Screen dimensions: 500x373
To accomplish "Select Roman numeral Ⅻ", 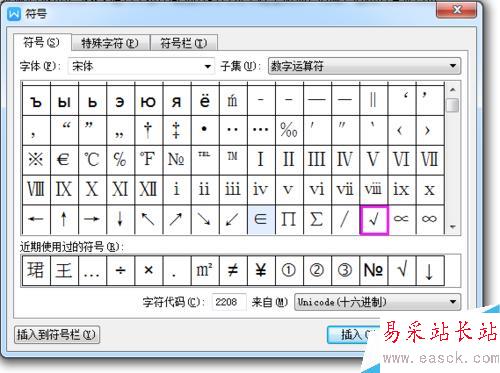I will (x=149, y=190).
